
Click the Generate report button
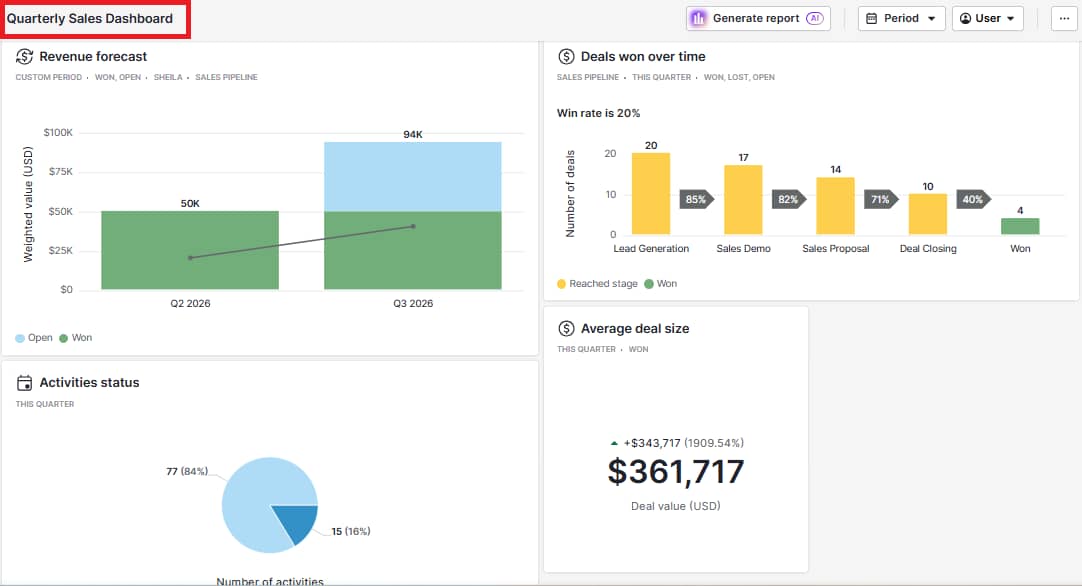[758, 19]
